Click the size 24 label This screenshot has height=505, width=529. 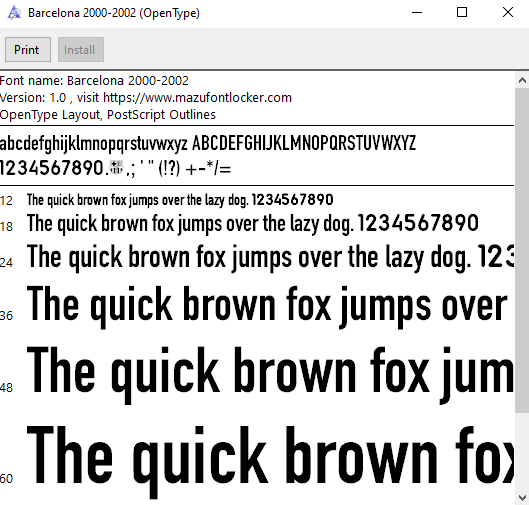[x=6, y=262]
